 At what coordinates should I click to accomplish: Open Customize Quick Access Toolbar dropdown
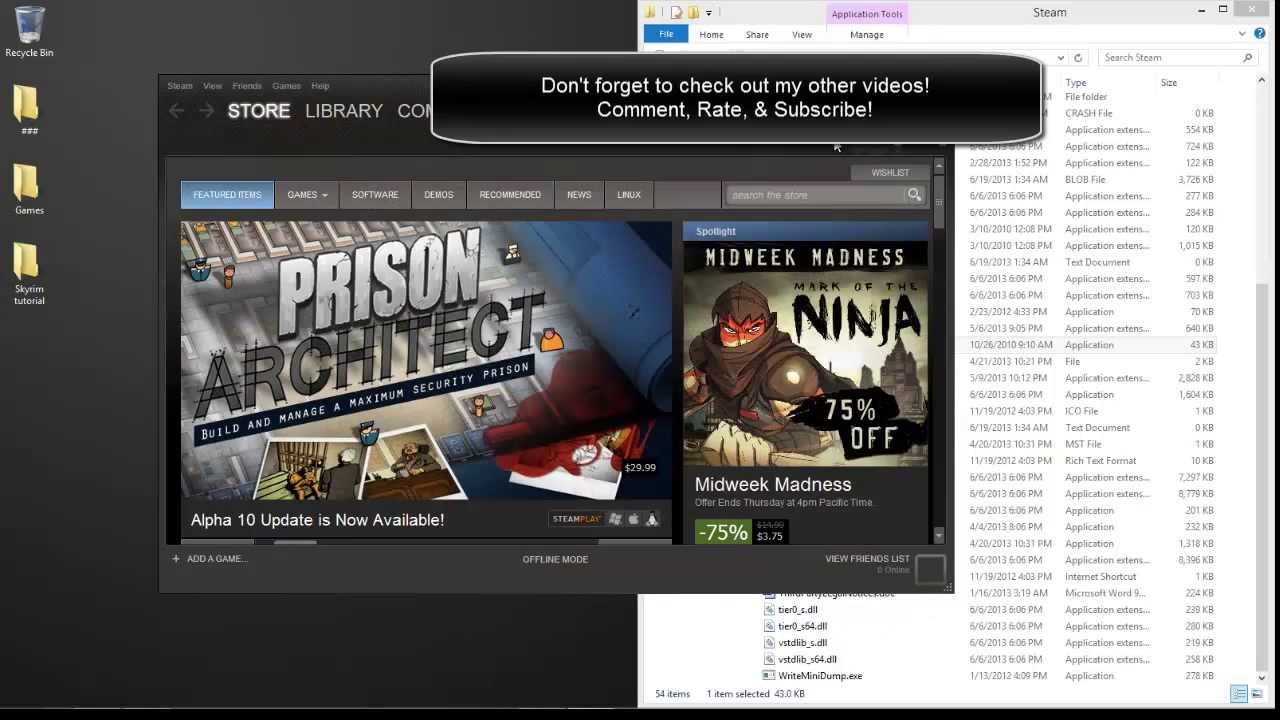[x=709, y=13]
